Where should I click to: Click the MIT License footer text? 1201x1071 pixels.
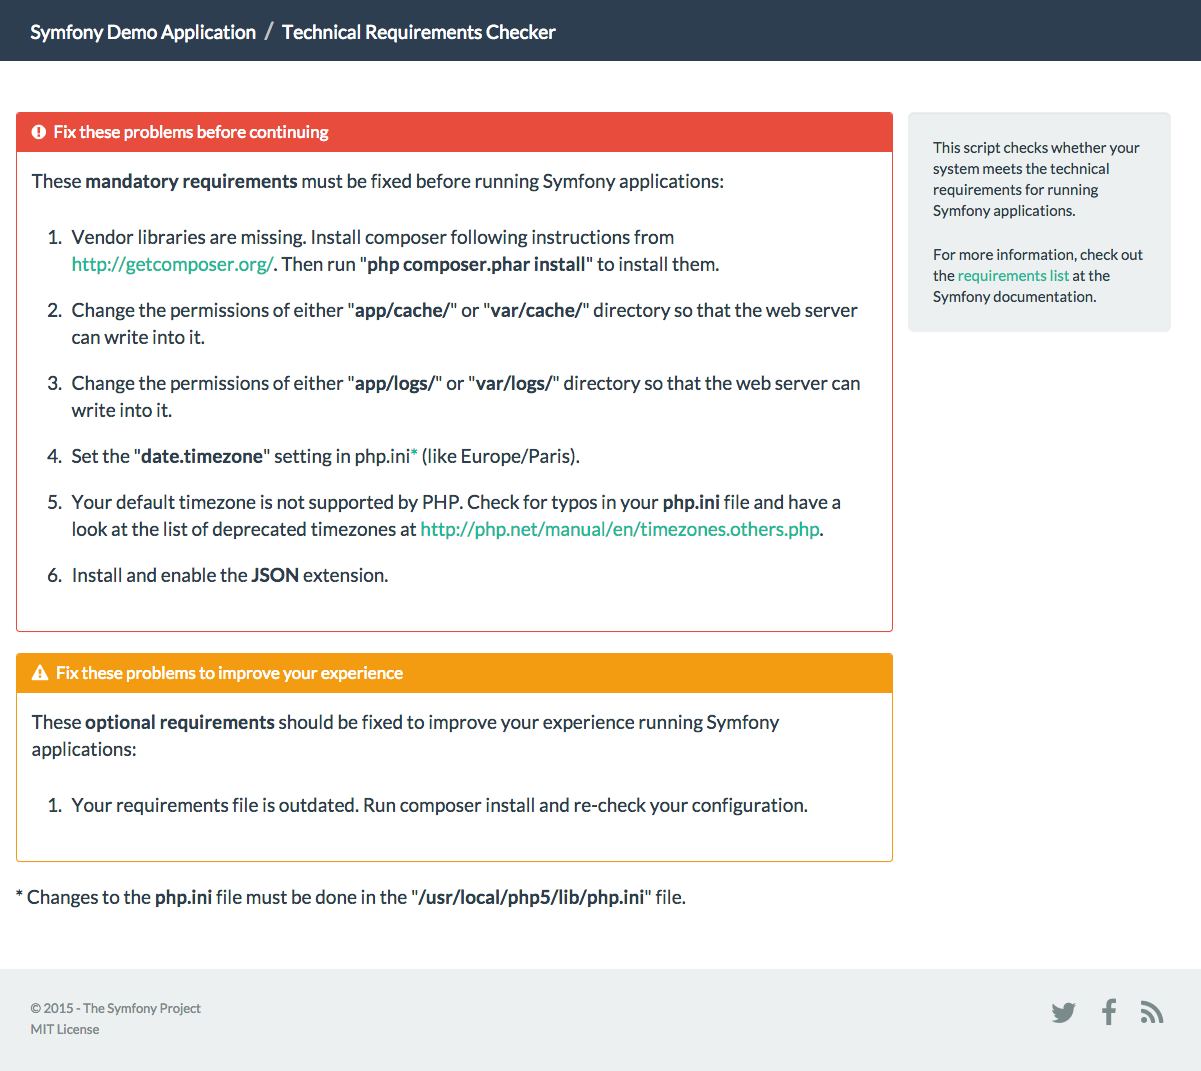[65, 1029]
